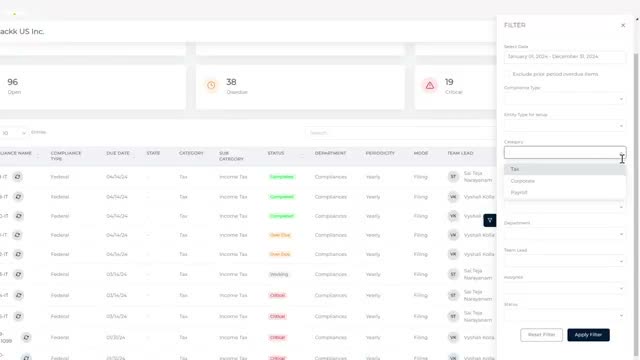Tick the Exclude prior period overdue items checkbox

(x=508, y=74)
